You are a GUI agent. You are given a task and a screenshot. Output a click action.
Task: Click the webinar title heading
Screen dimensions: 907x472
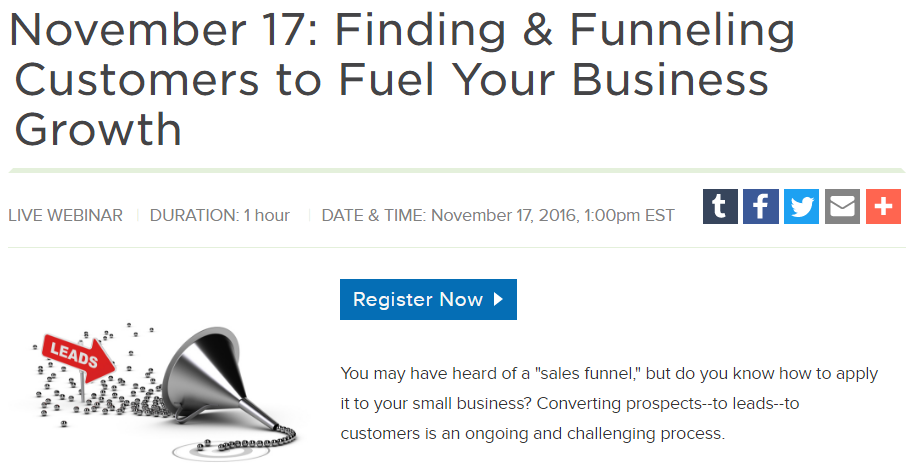click(x=400, y=80)
